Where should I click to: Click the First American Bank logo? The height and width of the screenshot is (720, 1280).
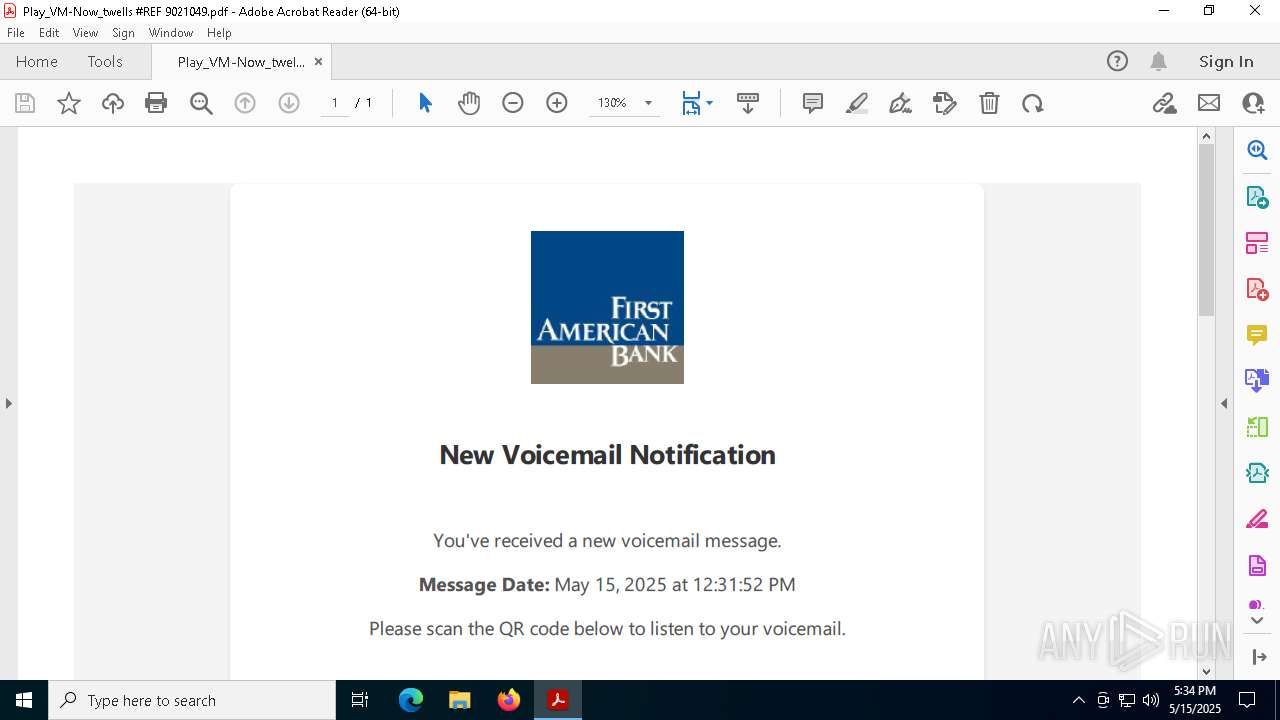coord(607,307)
